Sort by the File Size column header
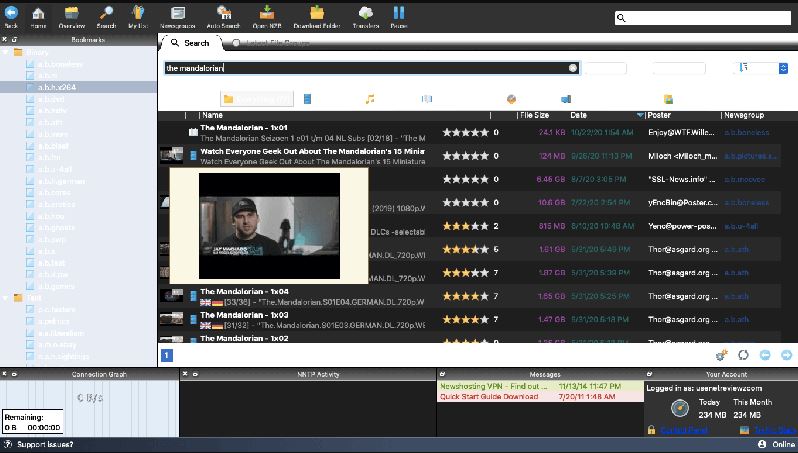This screenshot has width=798, height=453. [x=534, y=116]
